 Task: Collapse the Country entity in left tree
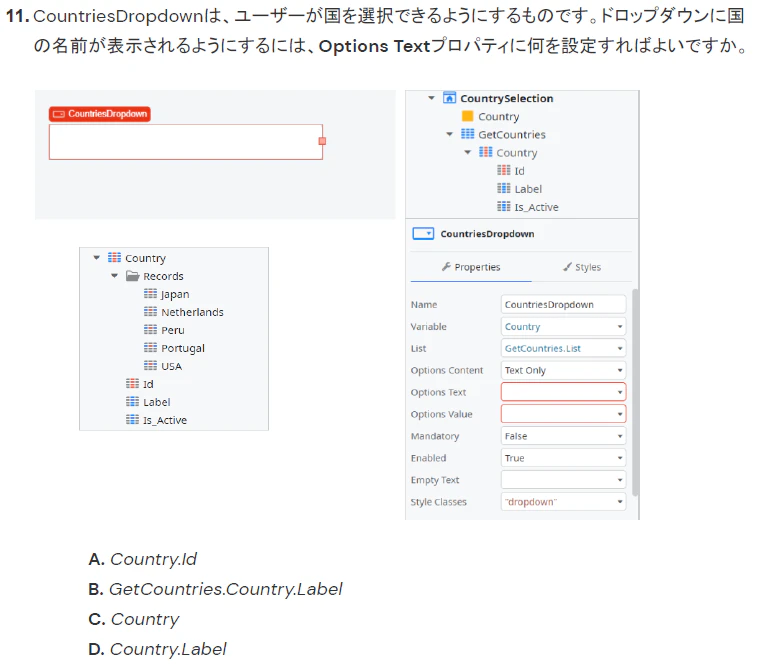pyautogui.click(x=97, y=258)
